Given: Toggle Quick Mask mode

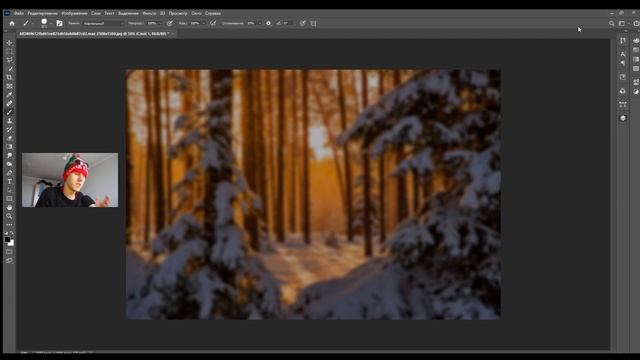Looking at the screenshot, I should [x=9, y=252].
